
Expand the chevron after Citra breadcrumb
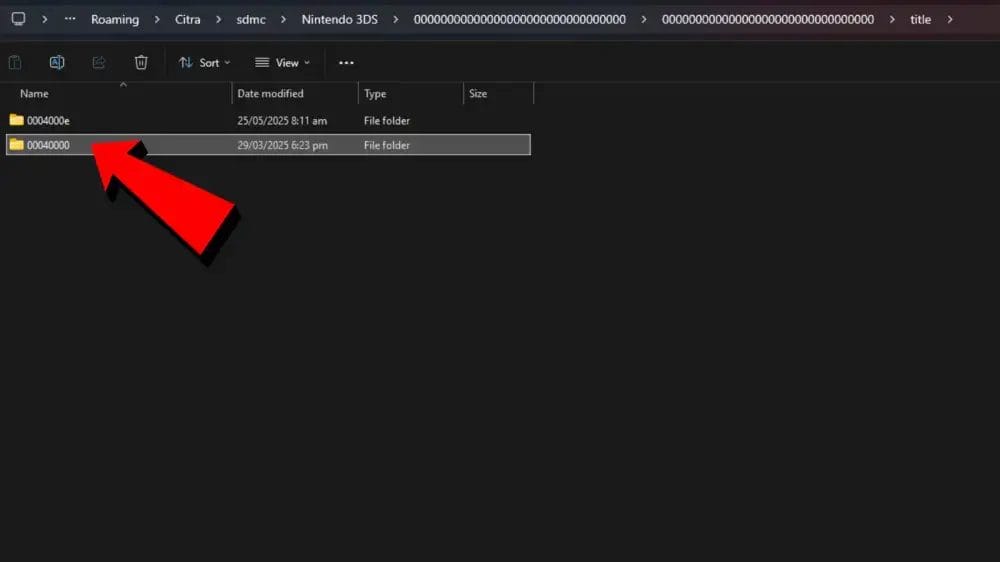pos(218,19)
